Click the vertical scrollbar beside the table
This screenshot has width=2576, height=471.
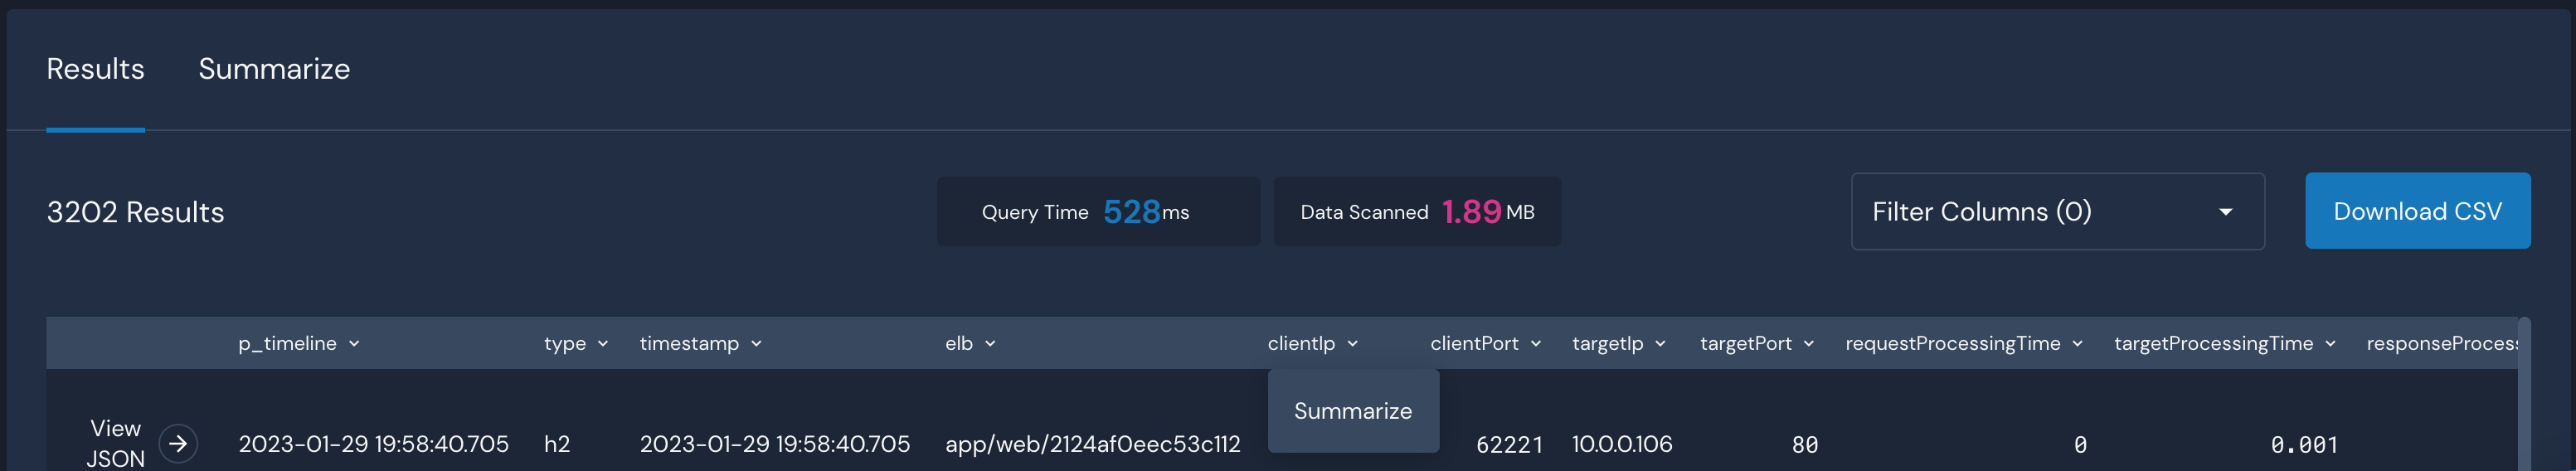(x=2524, y=394)
